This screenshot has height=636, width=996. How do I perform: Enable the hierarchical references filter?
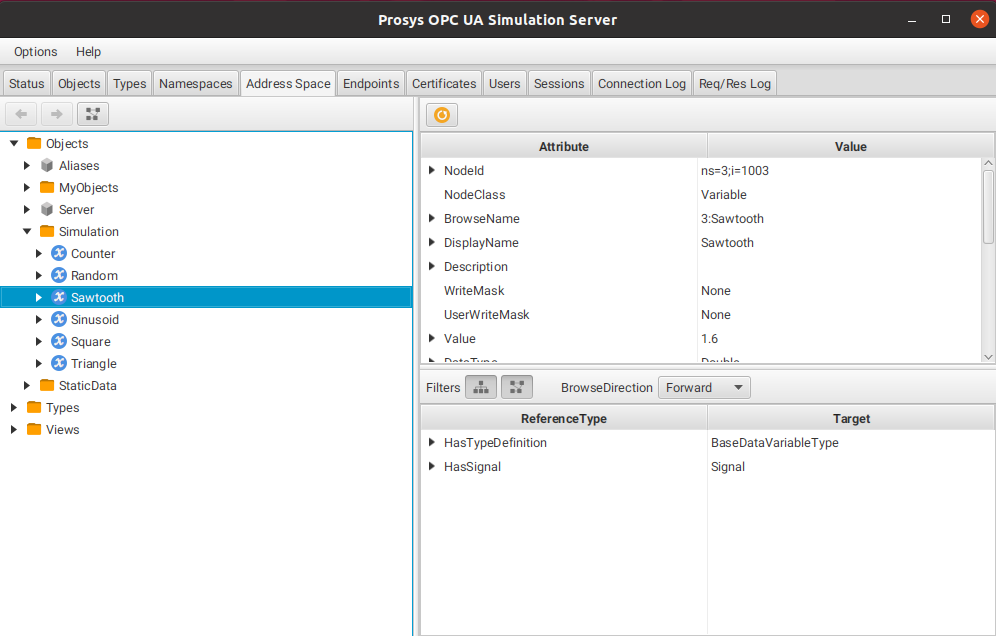(481, 386)
